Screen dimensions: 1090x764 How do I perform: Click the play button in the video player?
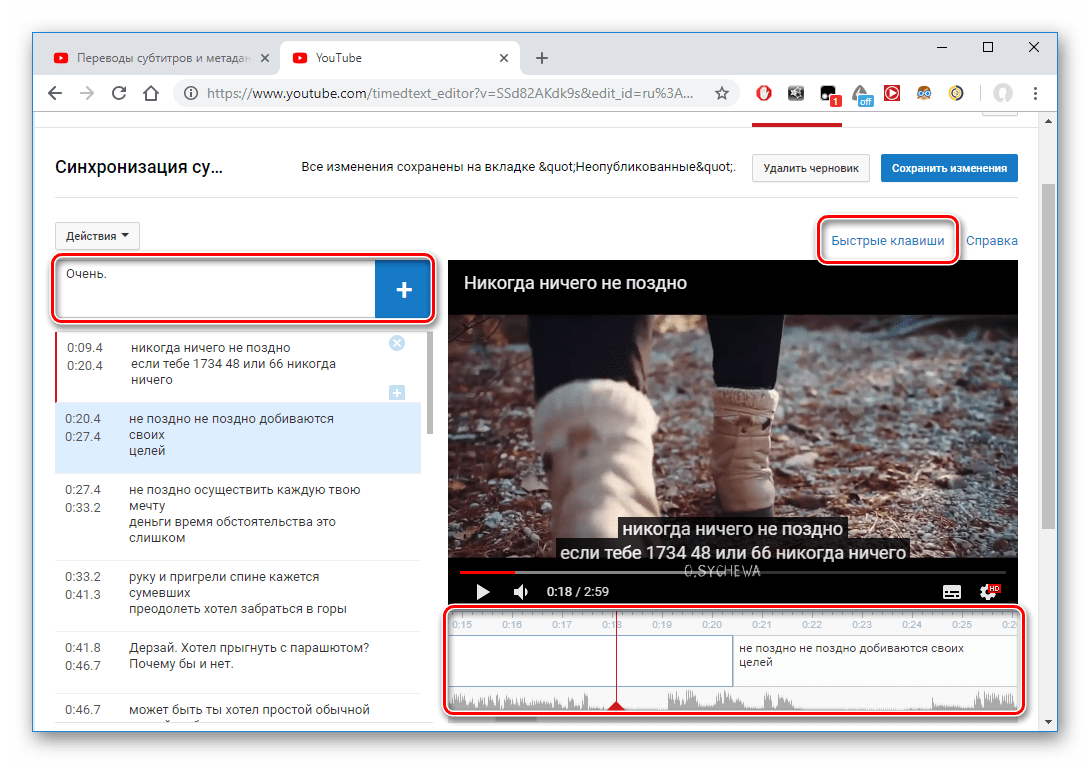[x=484, y=591]
